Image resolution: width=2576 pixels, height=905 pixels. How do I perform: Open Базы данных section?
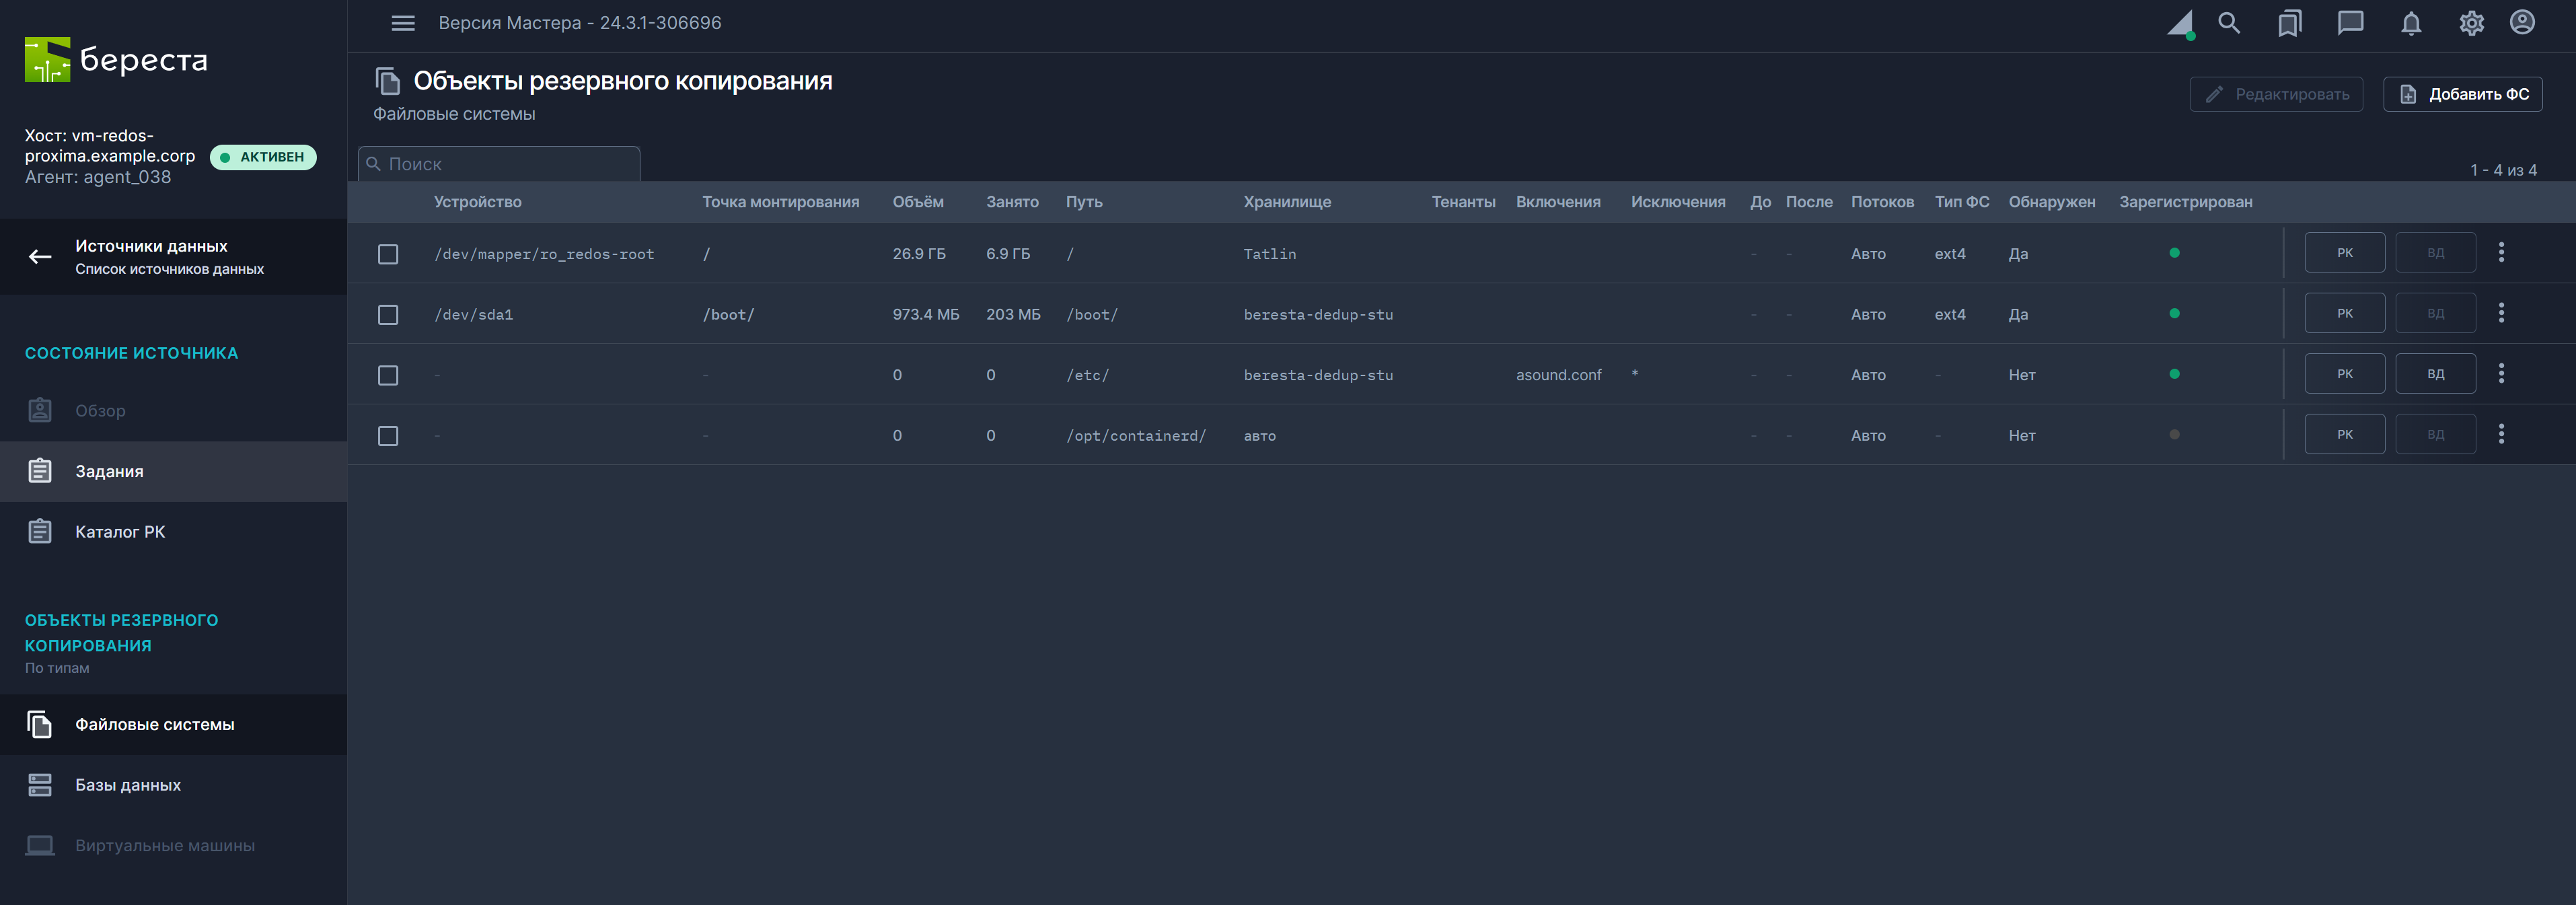point(128,785)
